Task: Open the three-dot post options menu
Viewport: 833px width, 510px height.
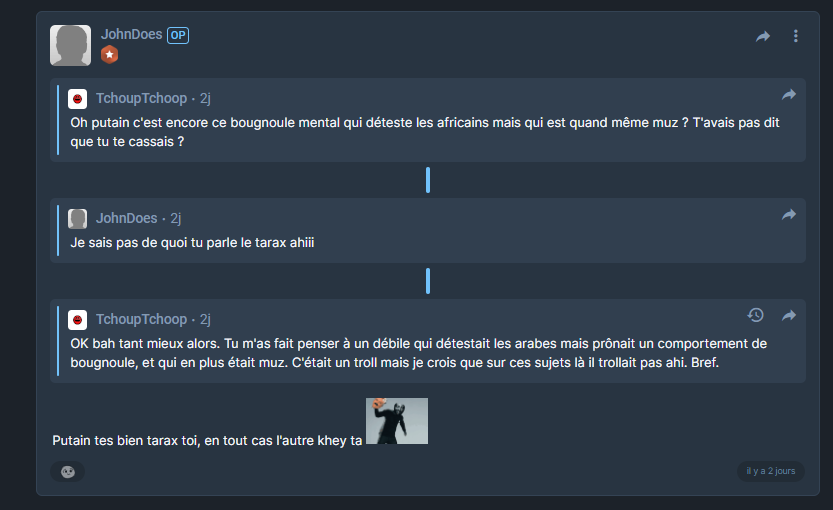Action: 795,36
